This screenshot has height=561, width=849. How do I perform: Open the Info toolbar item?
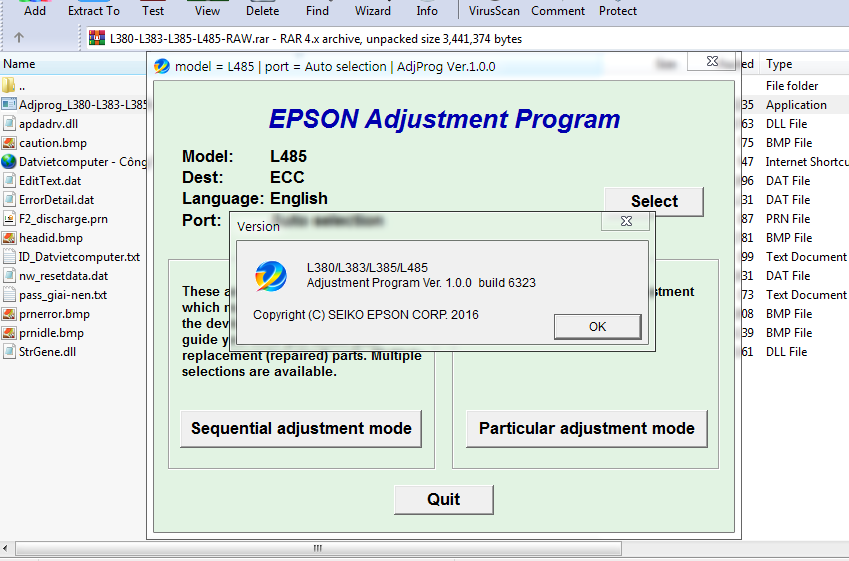pyautogui.click(x=427, y=10)
